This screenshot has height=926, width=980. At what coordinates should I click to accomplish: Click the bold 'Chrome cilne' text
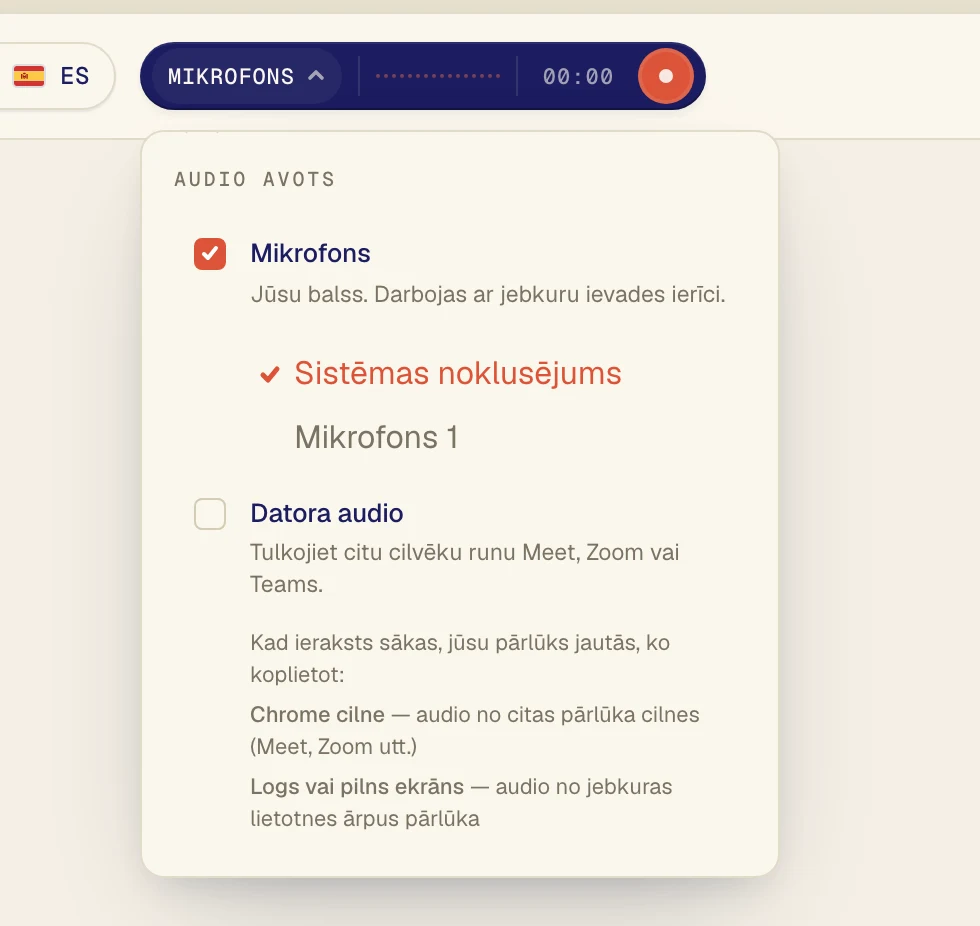coord(318,714)
